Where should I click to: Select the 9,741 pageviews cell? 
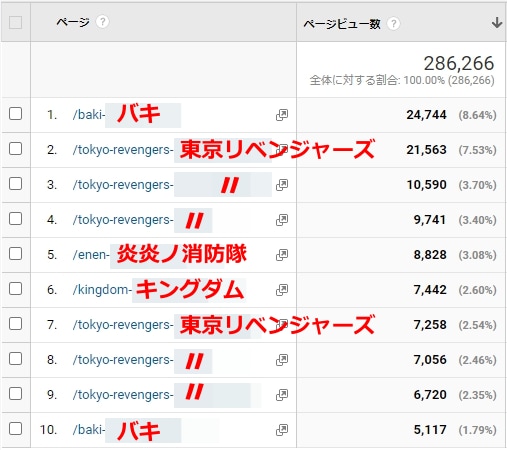click(x=430, y=220)
